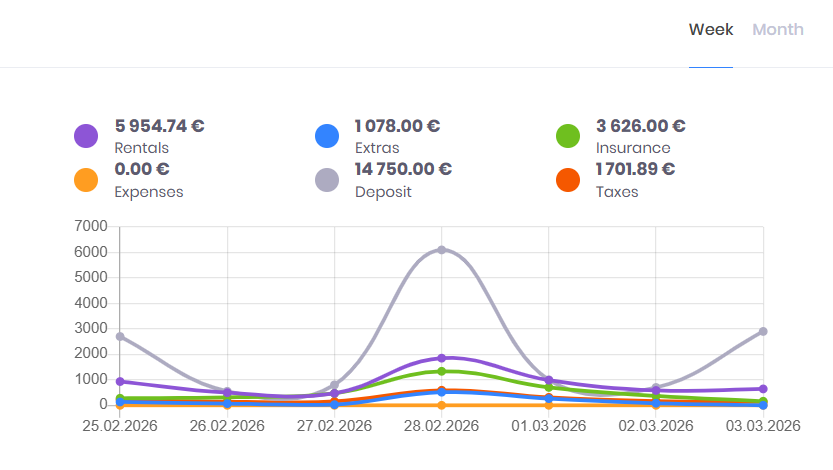Click the 01.03.2026 x-axis date label
Image resolution: width=833 pixels, height=470 pixels.
[x=548, y=425]
